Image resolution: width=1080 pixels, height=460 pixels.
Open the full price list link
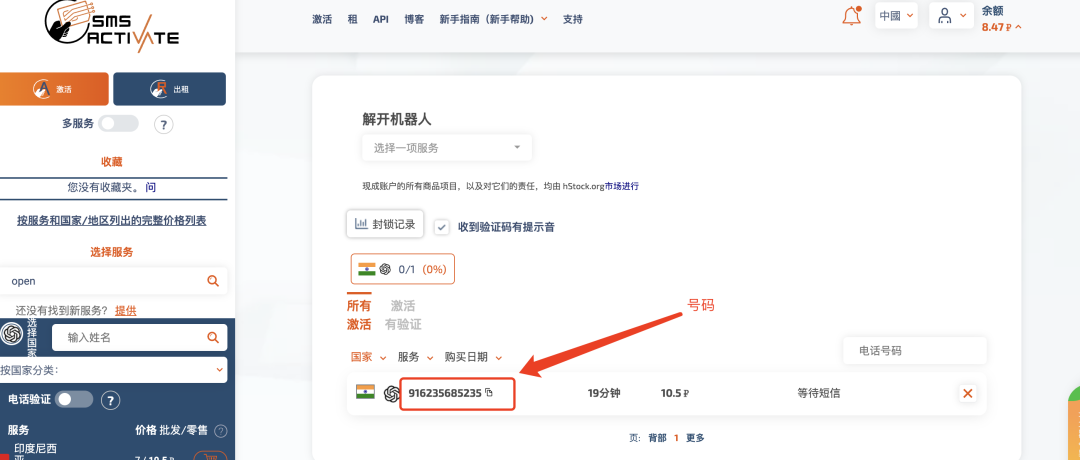[x=112, y=221]
